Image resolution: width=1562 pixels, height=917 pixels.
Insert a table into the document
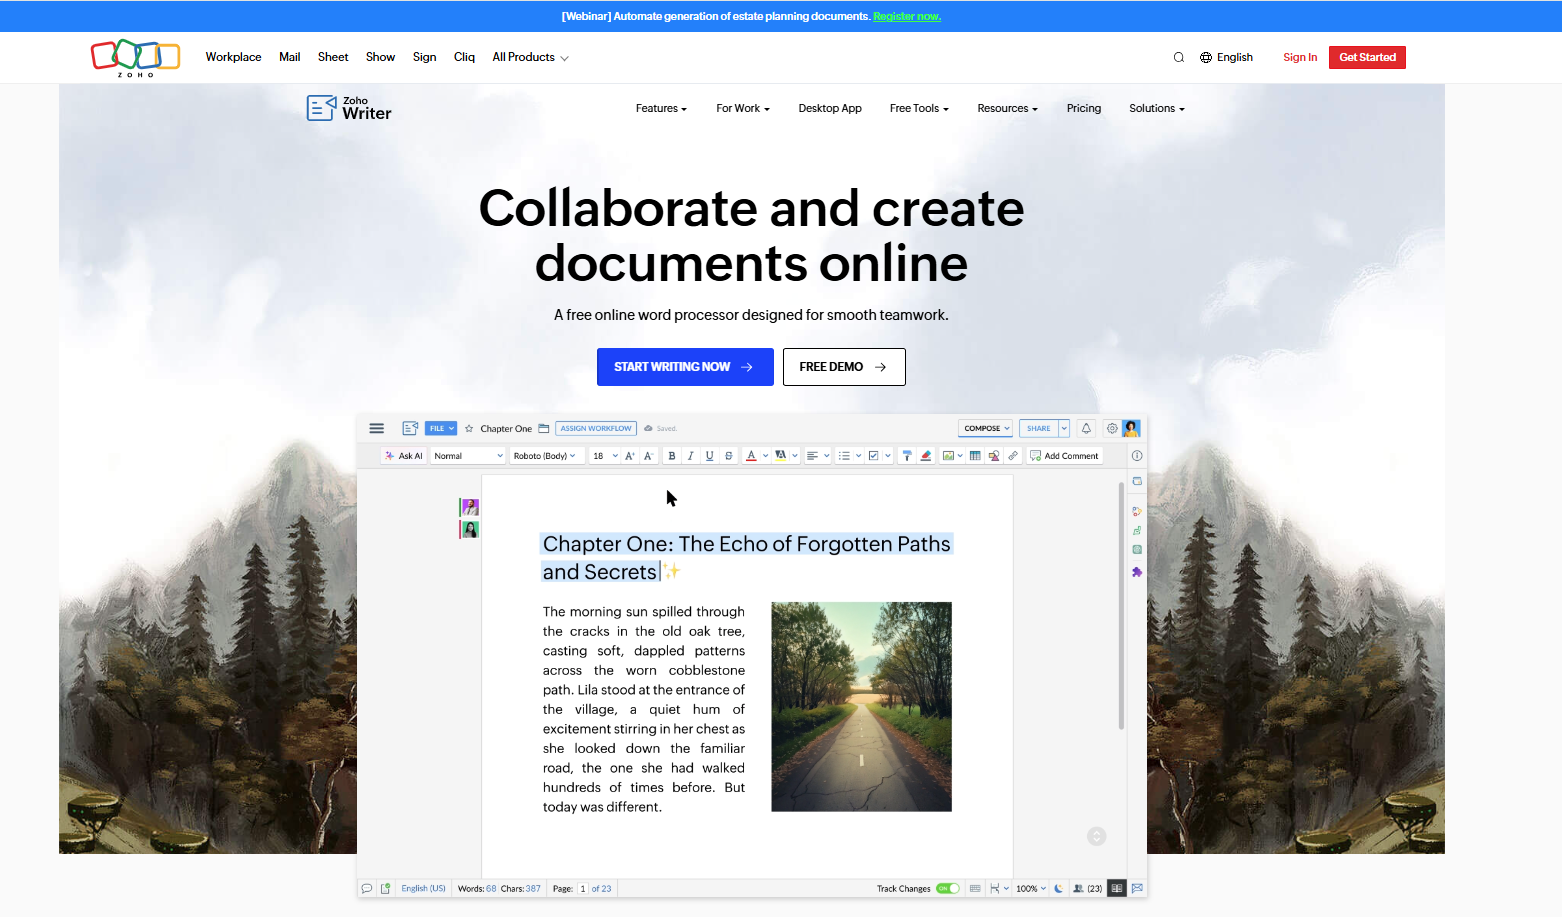974,455
